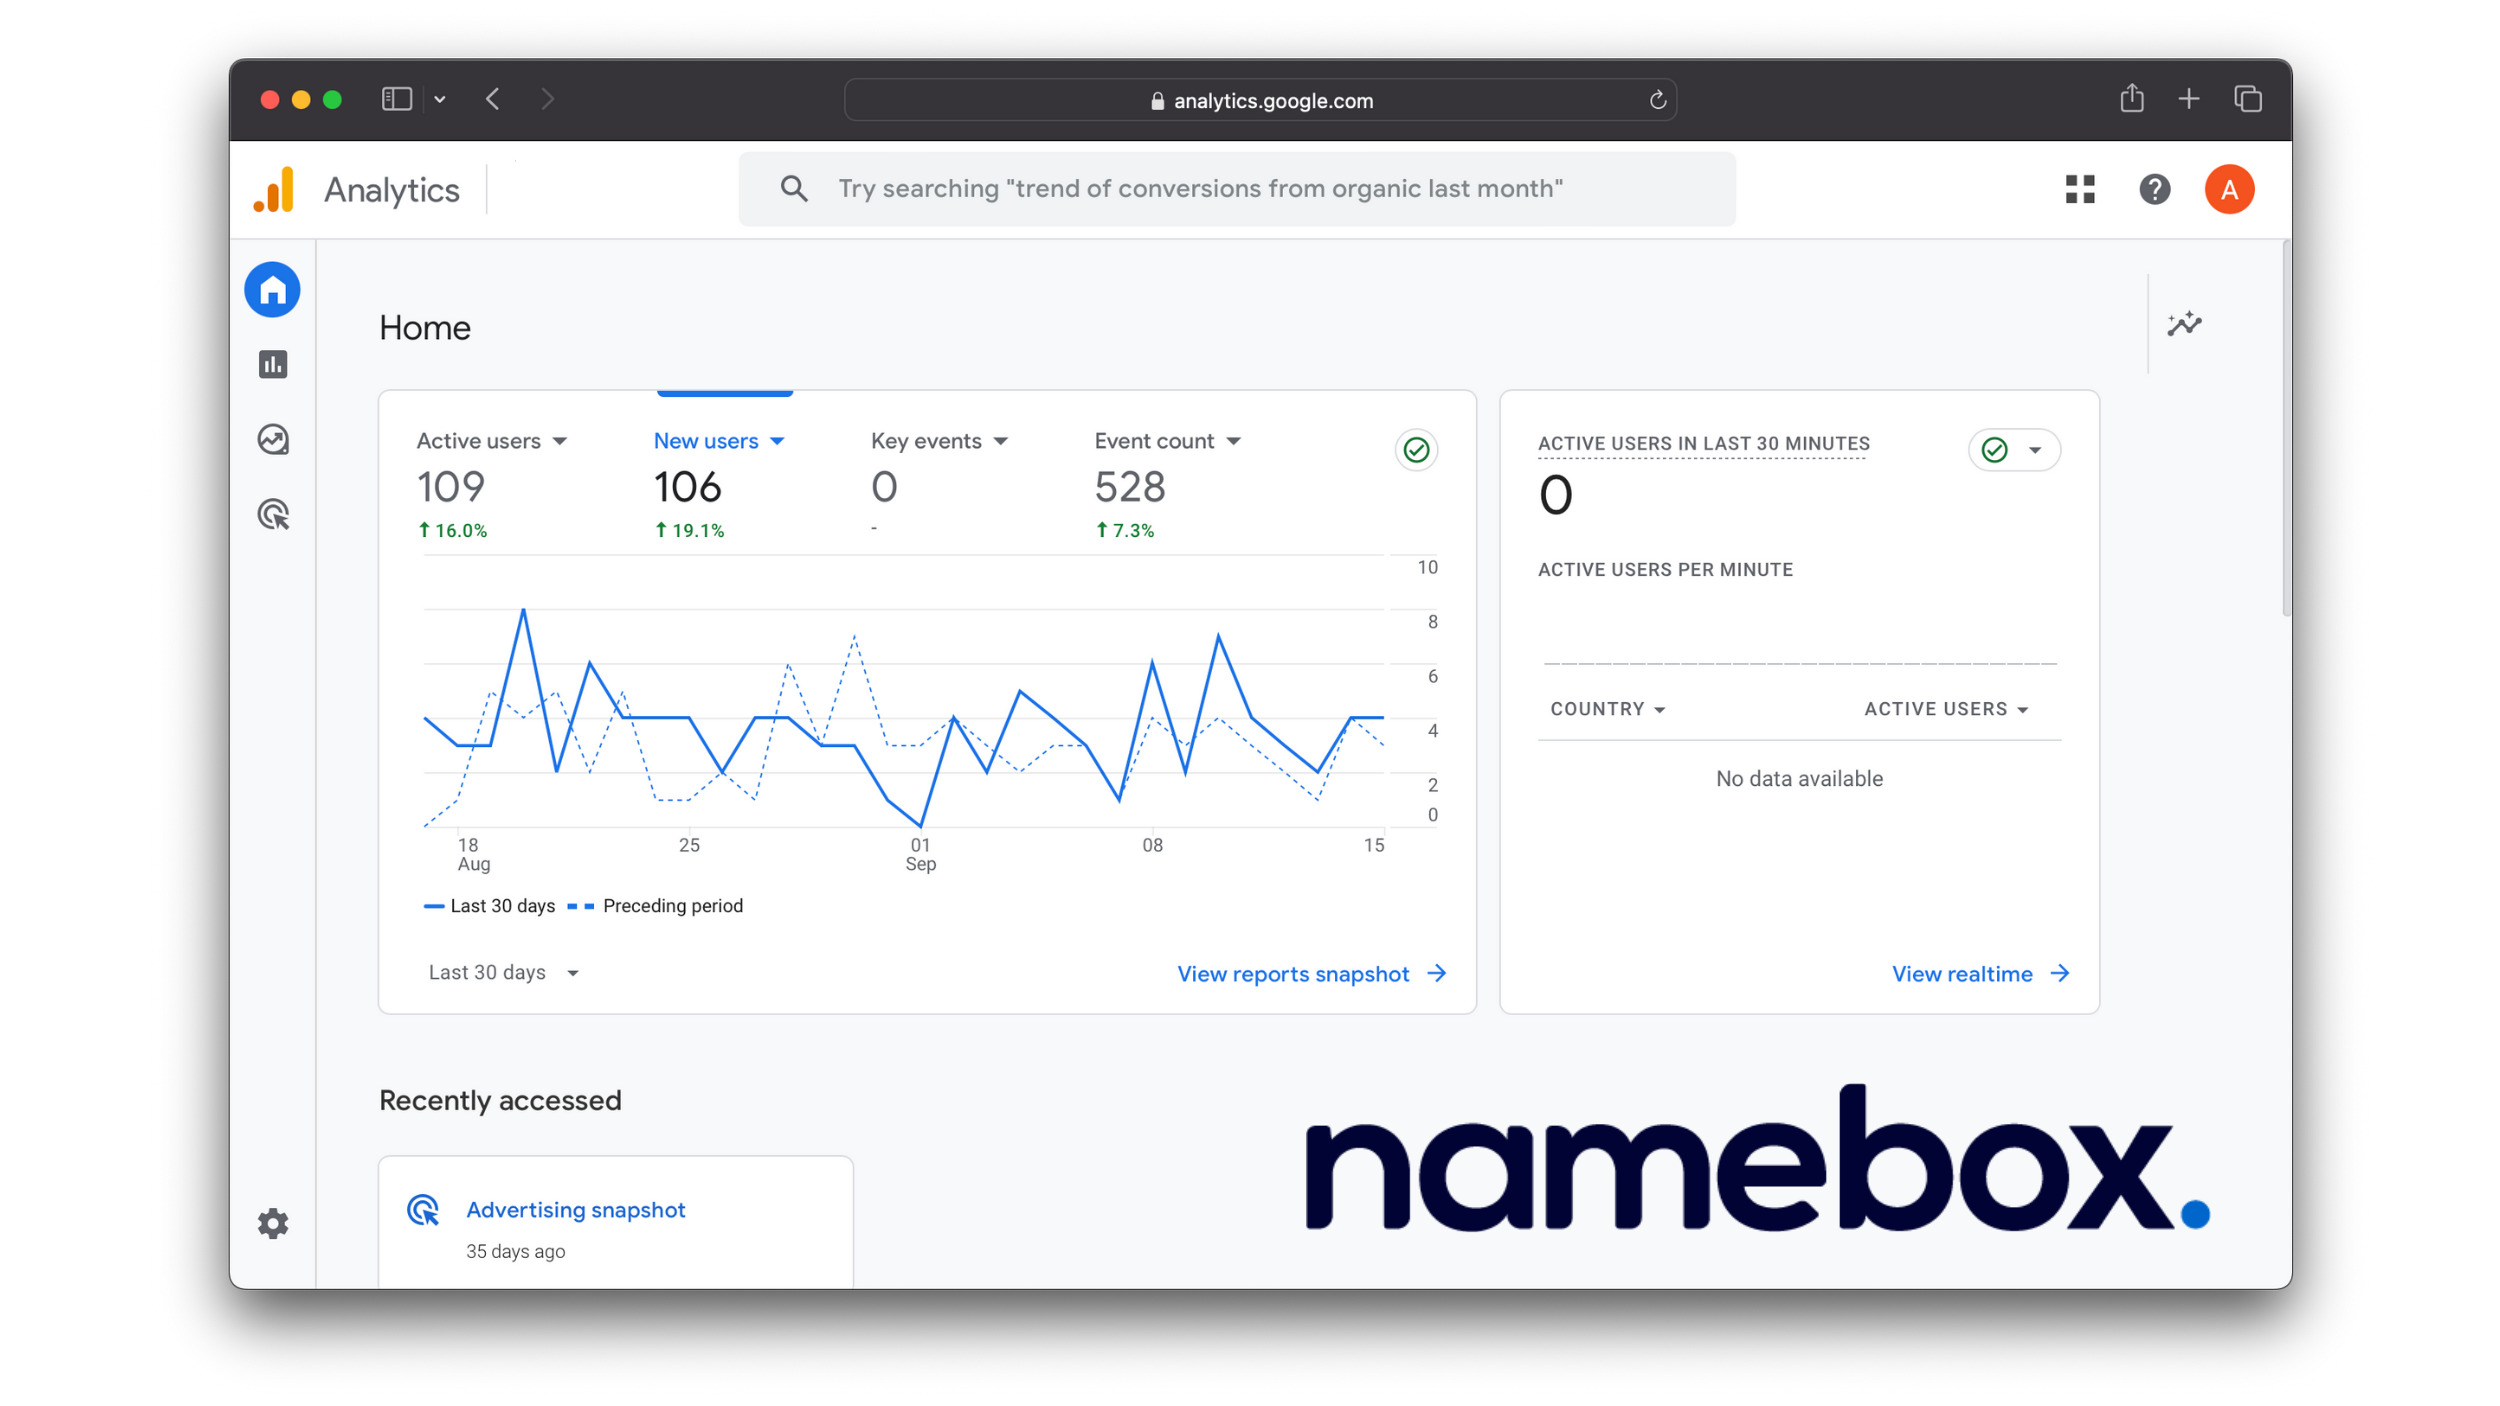The width and height of the screenshot is (2500, 1406).
Task: Open the Explore icon in sidebar
Action: pos(273,440)
